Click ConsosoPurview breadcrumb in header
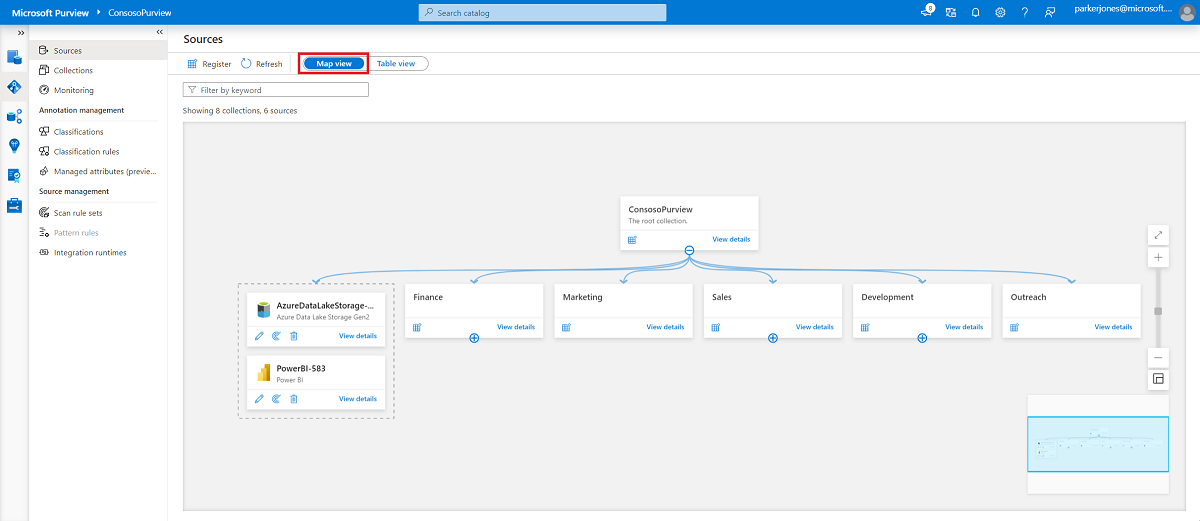 (x=138, y=13)
